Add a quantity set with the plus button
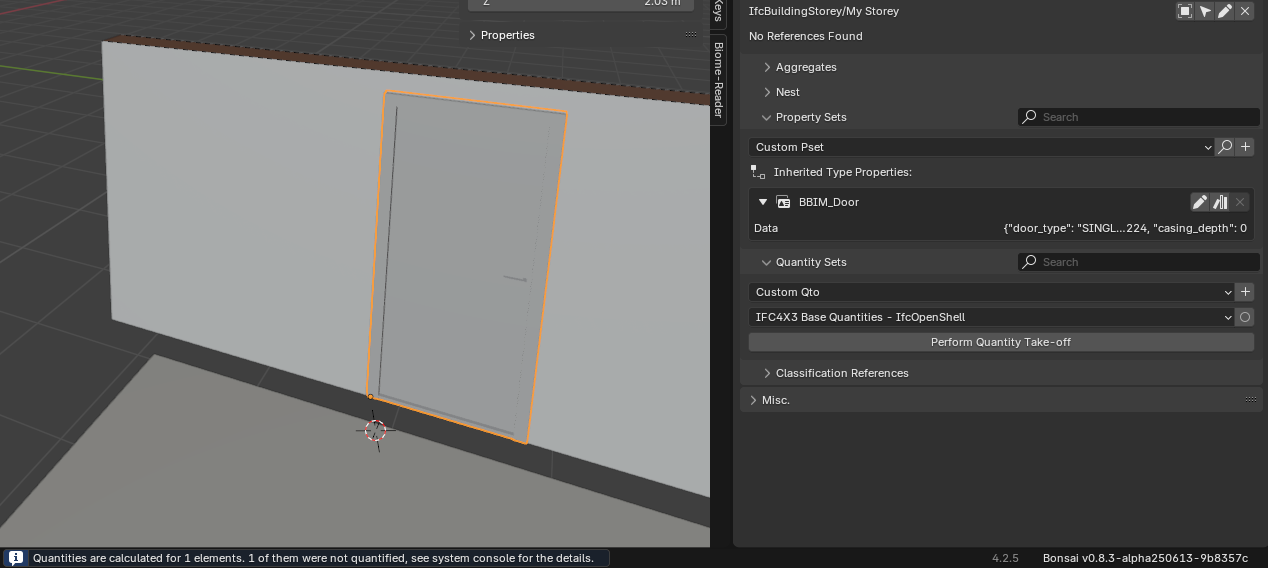The image size is (1268, 568). coord(1245,292)
